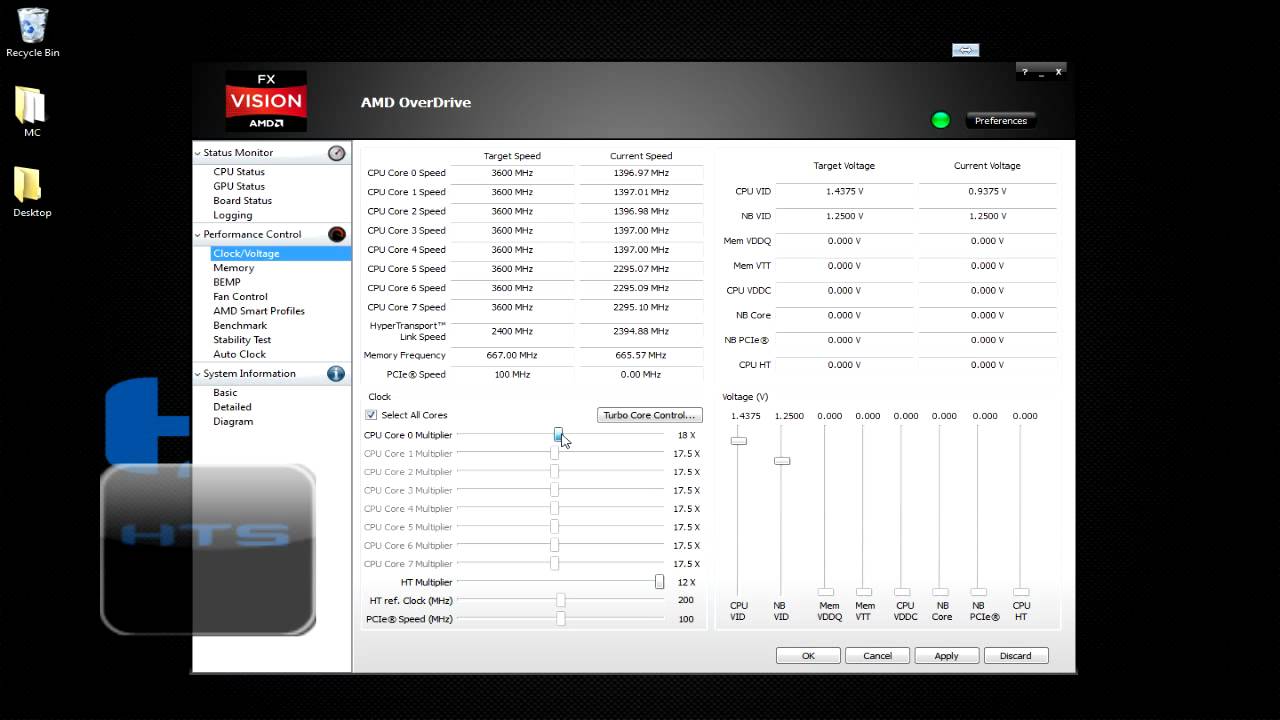Click the CPU VDDC voltage slider handle
The image size is (1280, 720).
(902, 592)
